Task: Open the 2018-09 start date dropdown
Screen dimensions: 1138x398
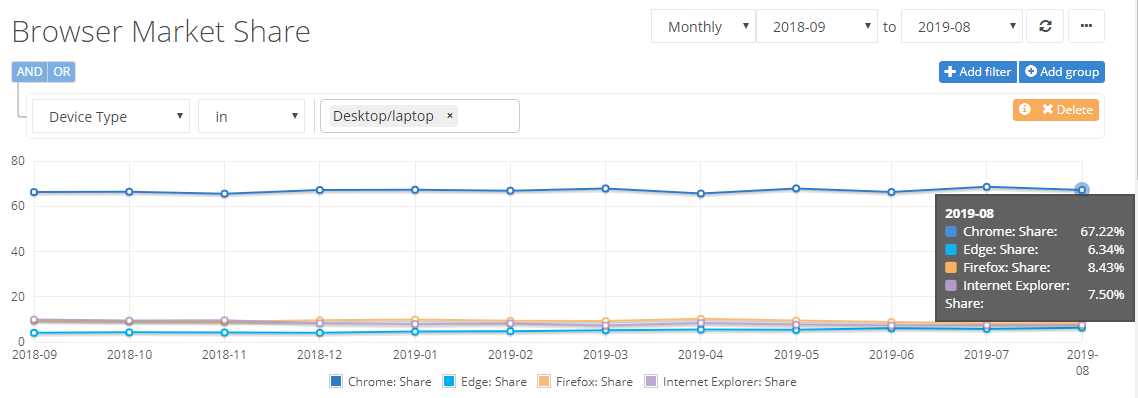Action: click(817, 27)
